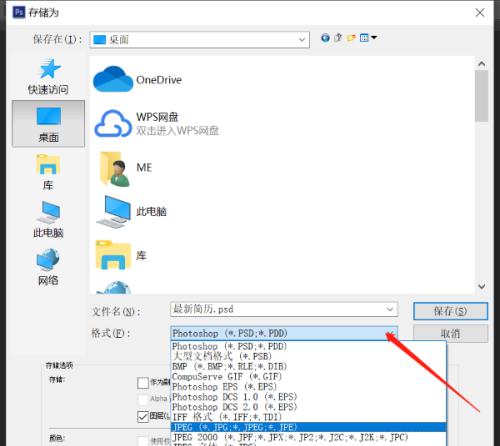Screen dimensions: 500x446
Task: Create a new folder icon
Action: [351, 38]
